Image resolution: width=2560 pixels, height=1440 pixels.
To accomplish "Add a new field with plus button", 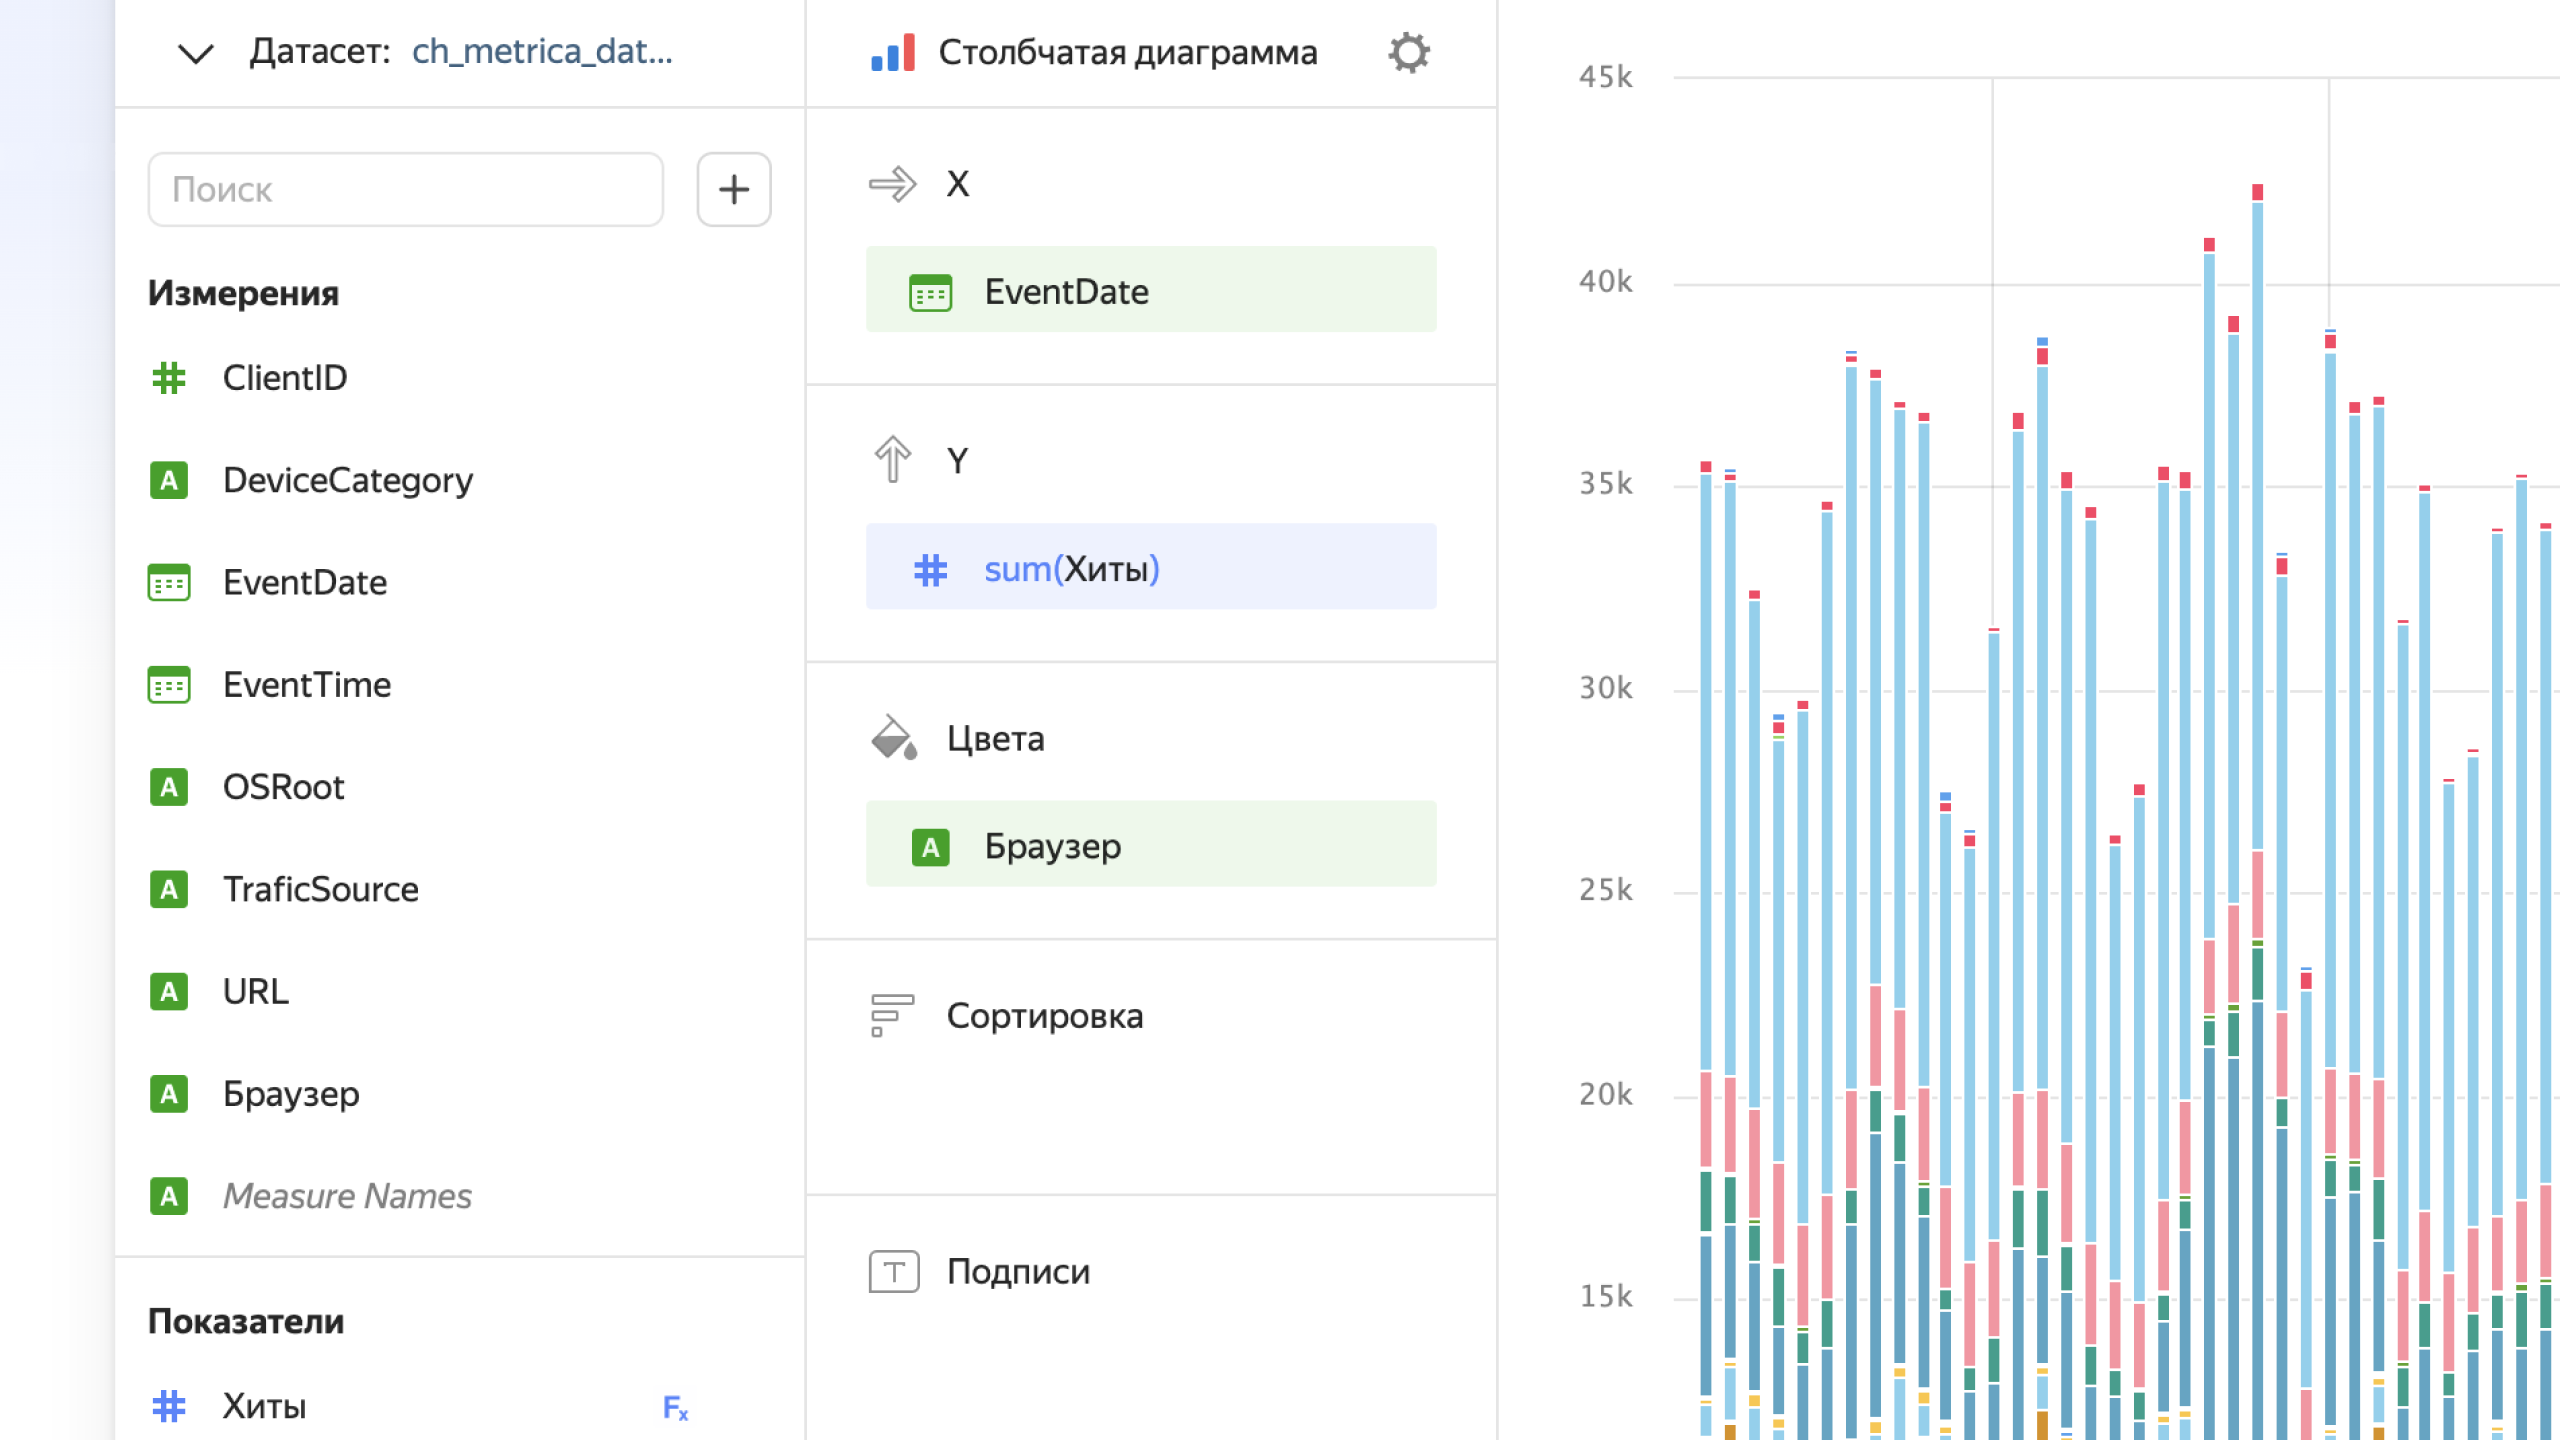I will pos(734,189).
